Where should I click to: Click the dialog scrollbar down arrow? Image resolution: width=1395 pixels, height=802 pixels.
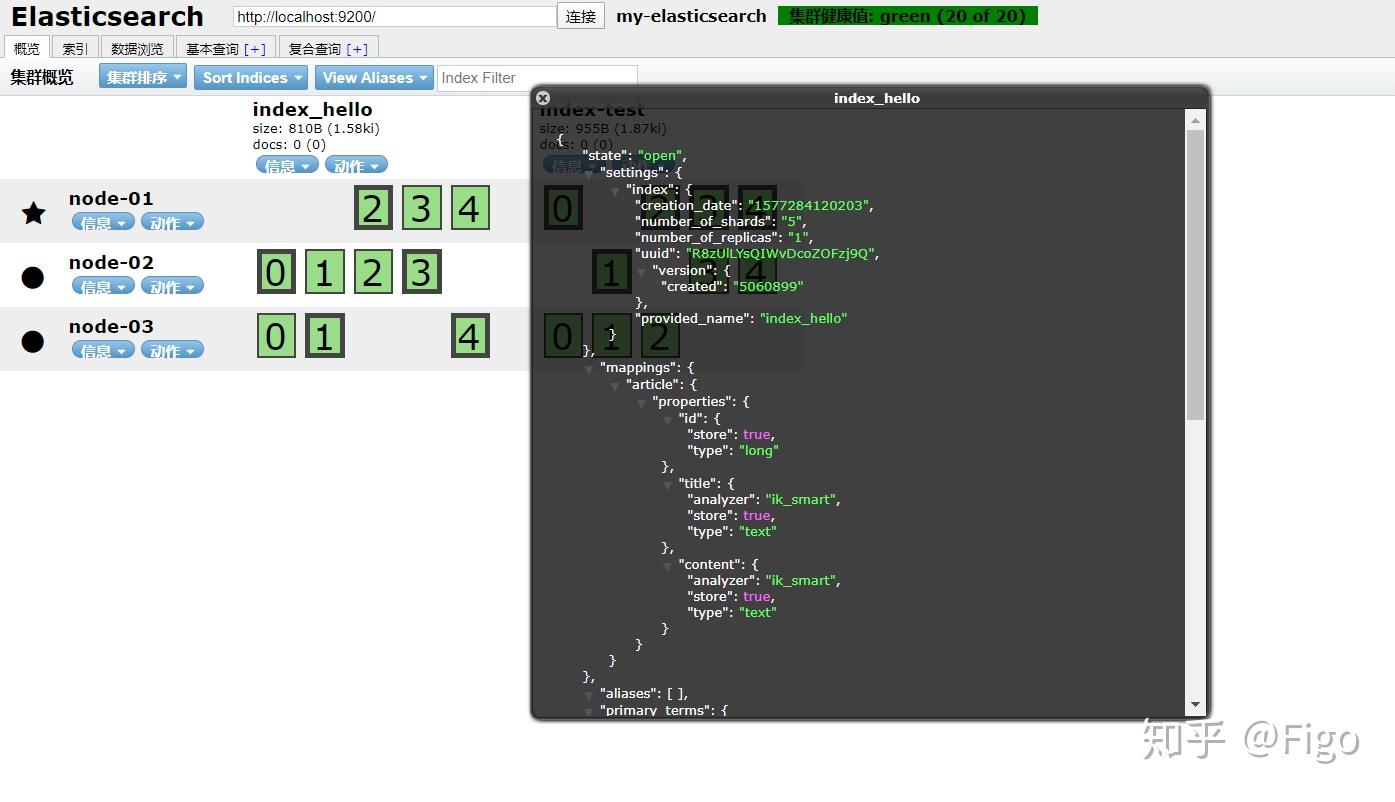click(1195, 704)
